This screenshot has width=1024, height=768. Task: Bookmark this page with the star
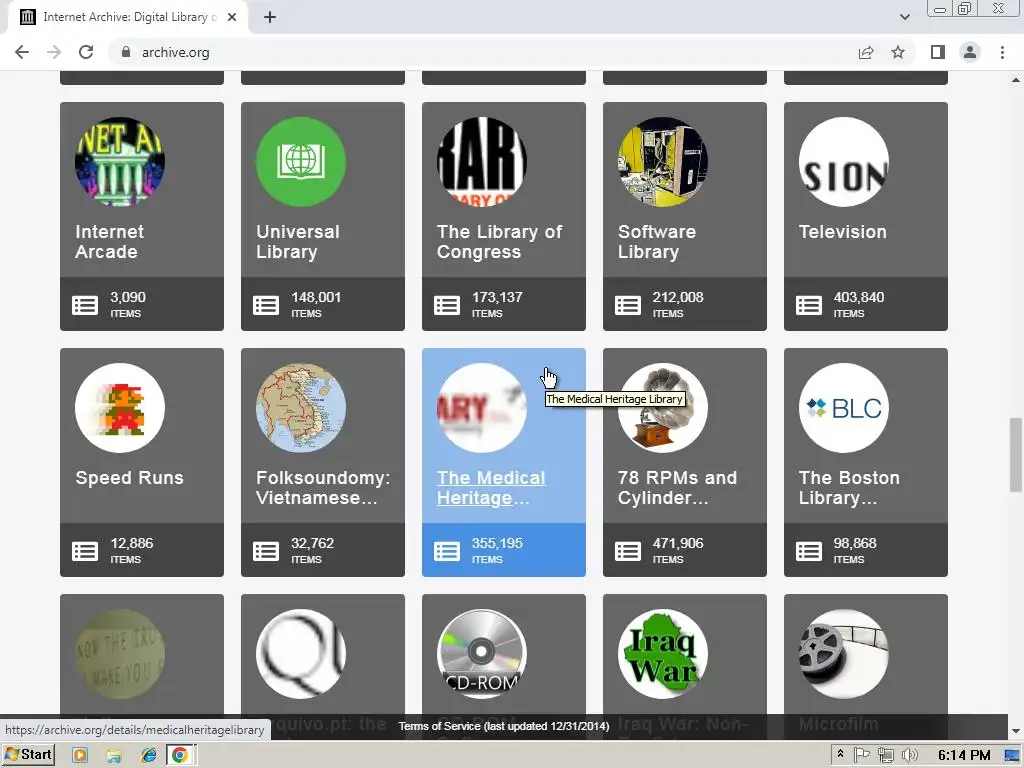click(898, 52)
